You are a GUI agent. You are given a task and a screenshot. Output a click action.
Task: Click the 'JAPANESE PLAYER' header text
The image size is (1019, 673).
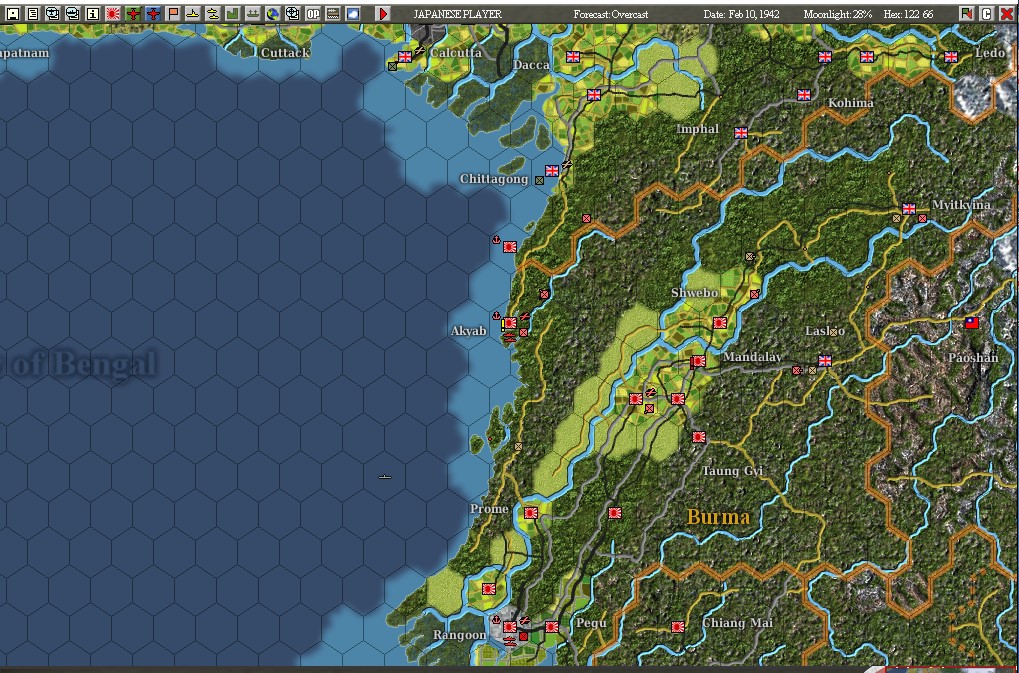pyautogui.click(x=458, y=14)
